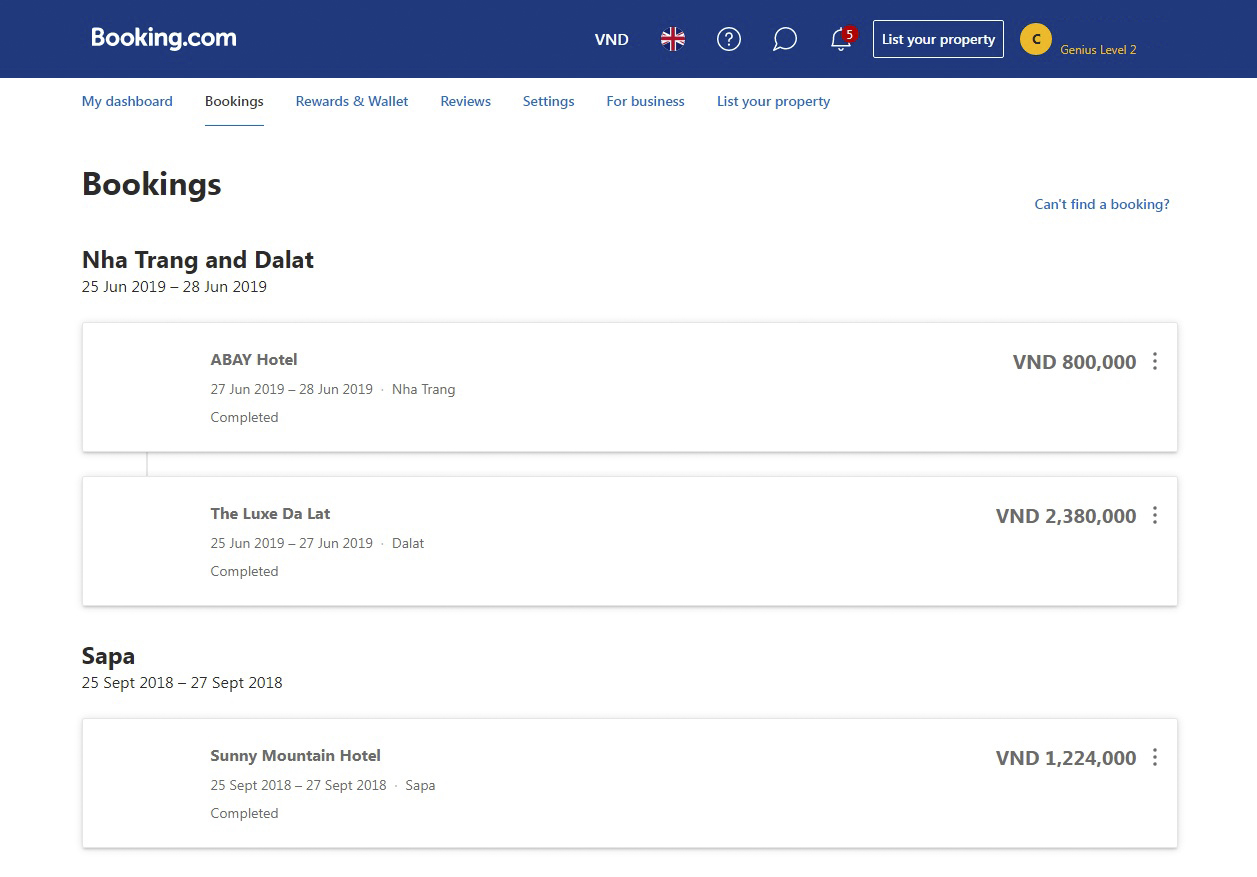Click VND 800,000 price
The height and width of the screenshot is (877, 1257).
pos(1074,362)
